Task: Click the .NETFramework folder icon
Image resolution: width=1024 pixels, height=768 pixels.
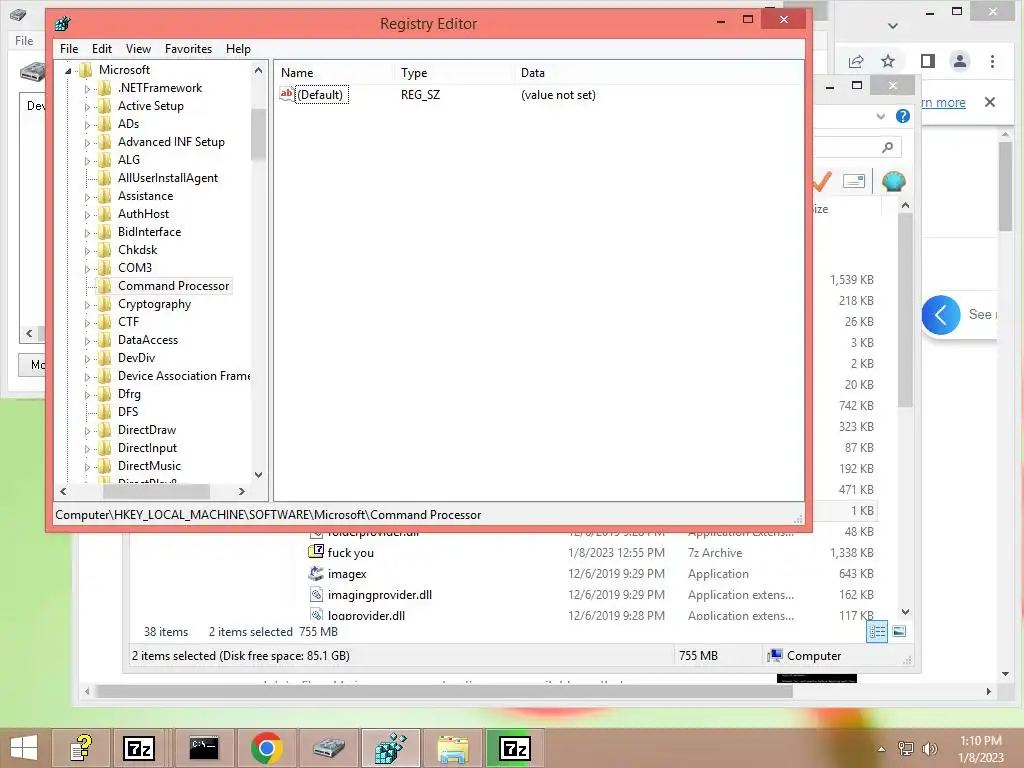Action: pos(104,88)
